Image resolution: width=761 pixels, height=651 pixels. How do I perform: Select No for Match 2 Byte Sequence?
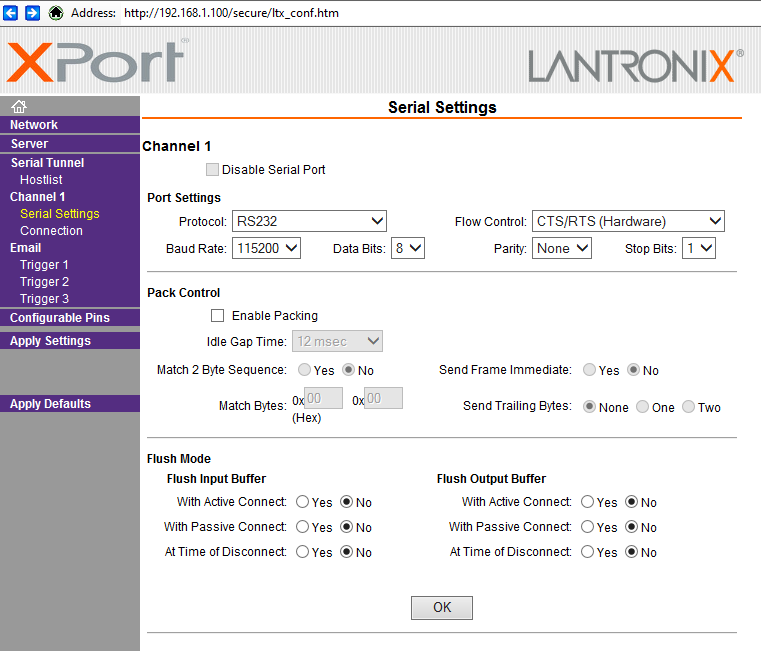tap(348, 370)
